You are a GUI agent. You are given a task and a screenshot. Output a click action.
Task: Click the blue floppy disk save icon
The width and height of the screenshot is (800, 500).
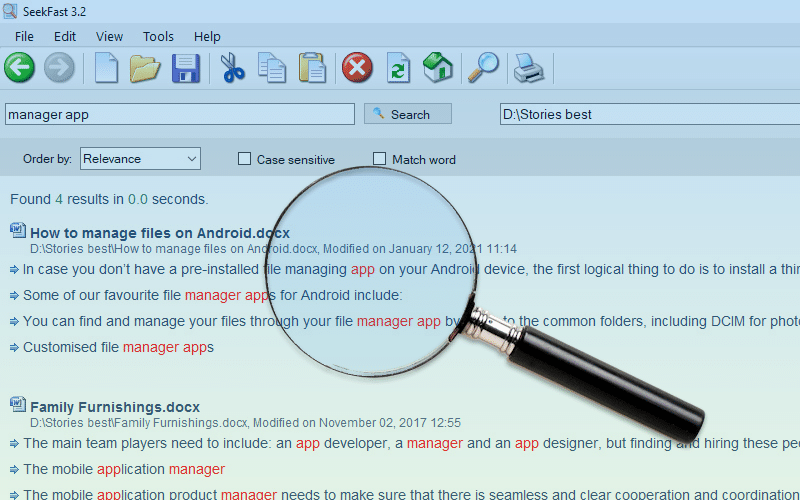tap(186, 68)
